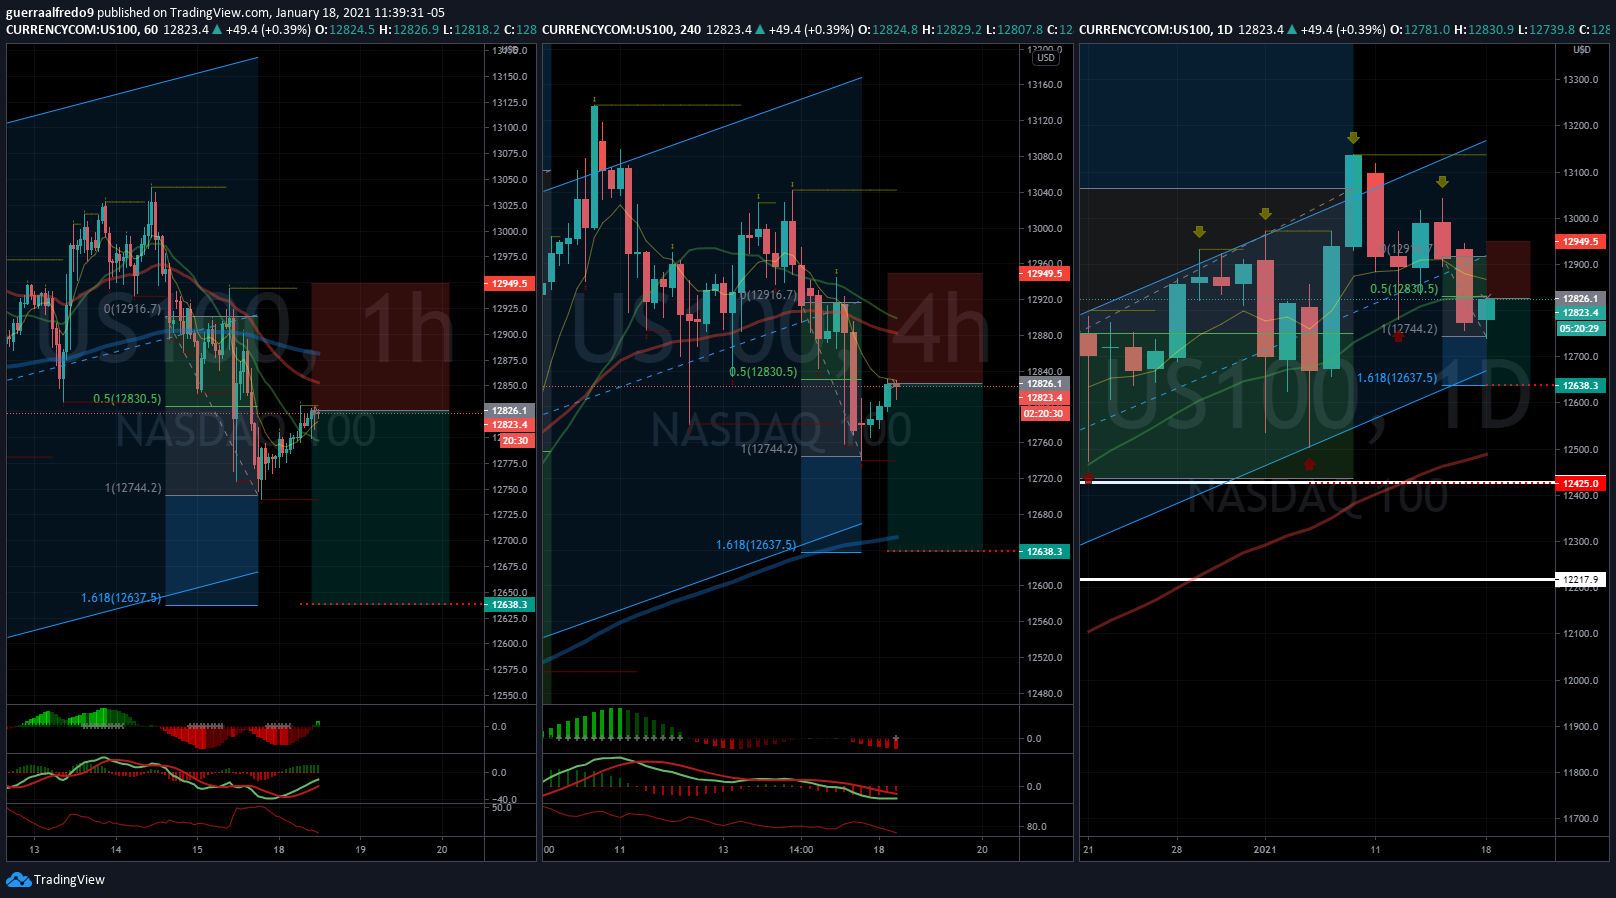
Task: Click fib label 1.618(12637.5) on 1h chart
Action: tap(121, 598)
